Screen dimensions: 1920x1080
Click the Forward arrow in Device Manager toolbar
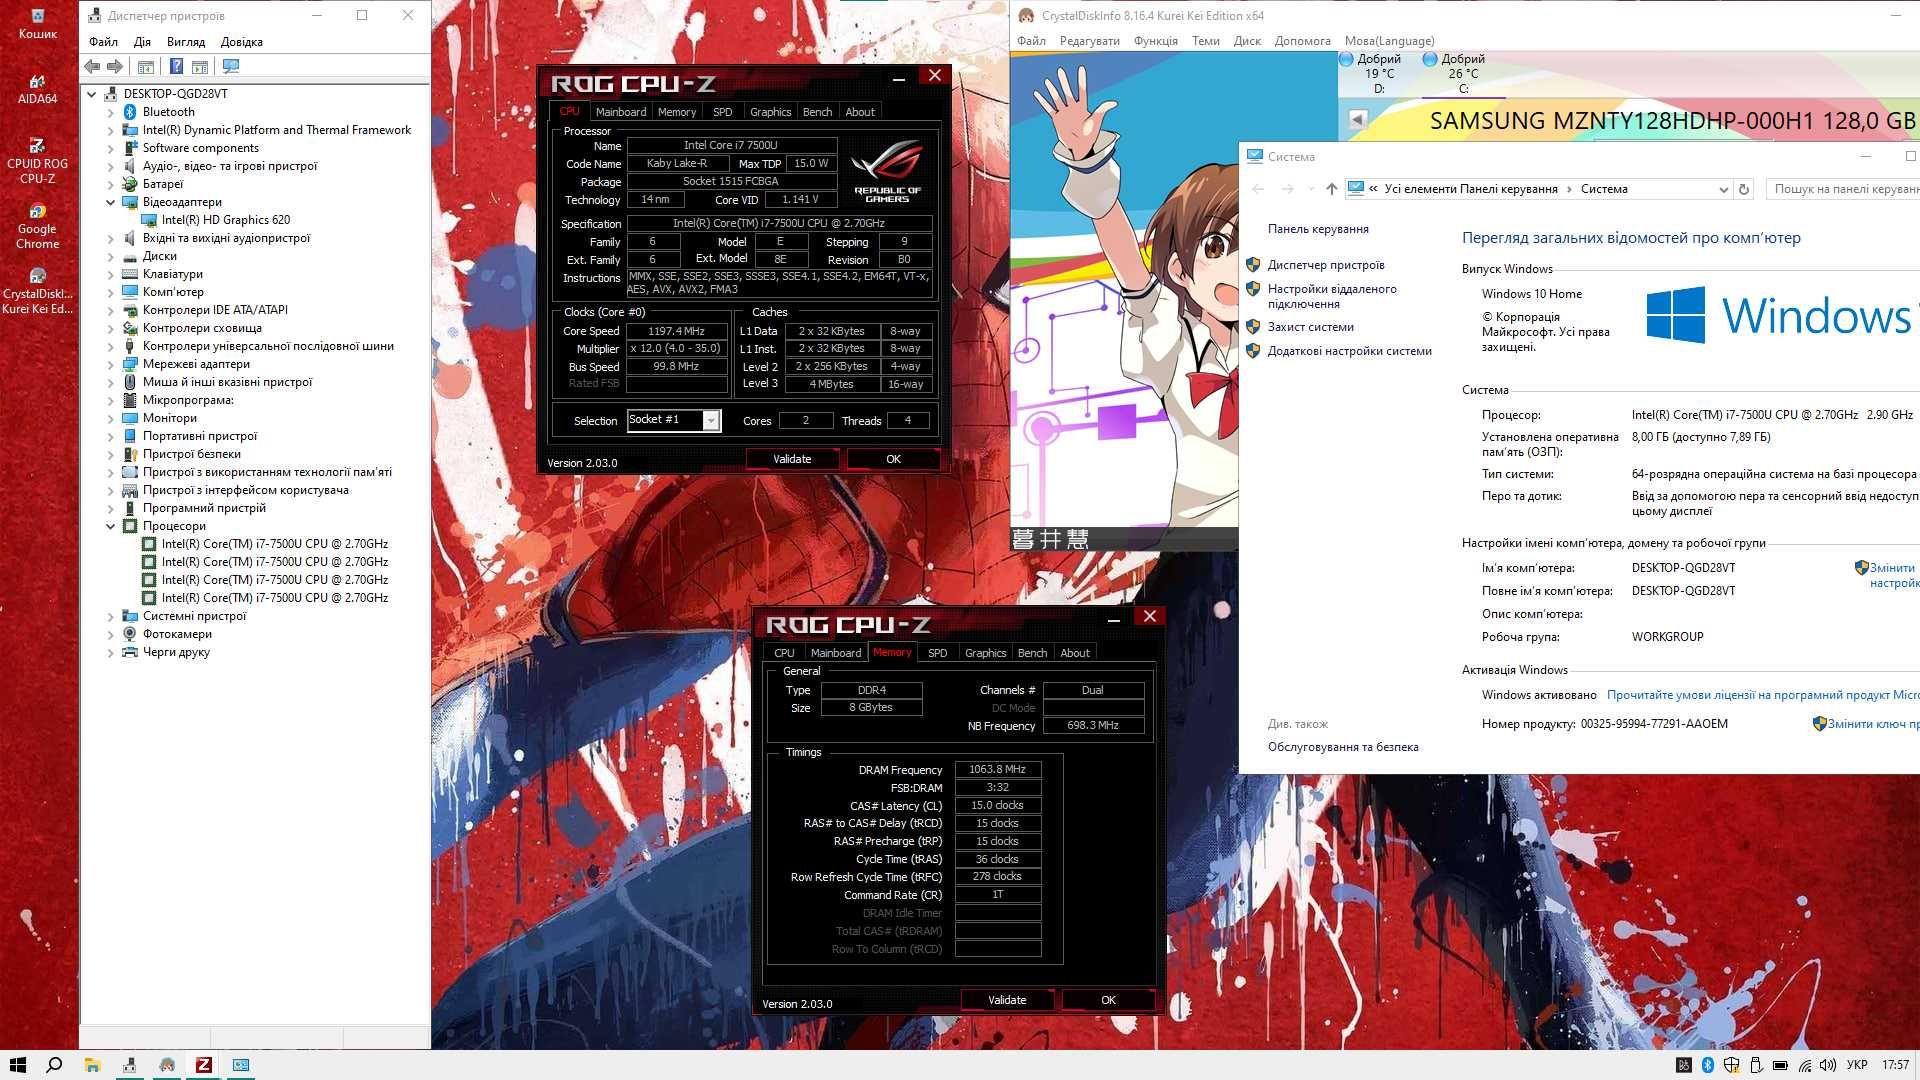click(x=115, y=66)
